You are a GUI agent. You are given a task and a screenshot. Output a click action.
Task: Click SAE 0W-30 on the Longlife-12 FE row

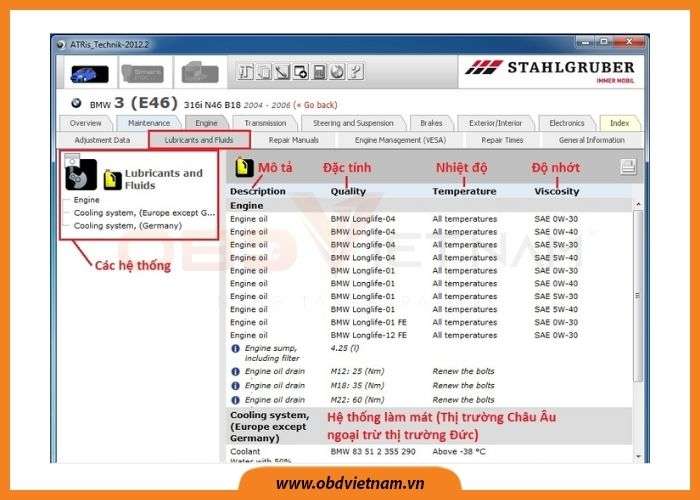(556, 335)
